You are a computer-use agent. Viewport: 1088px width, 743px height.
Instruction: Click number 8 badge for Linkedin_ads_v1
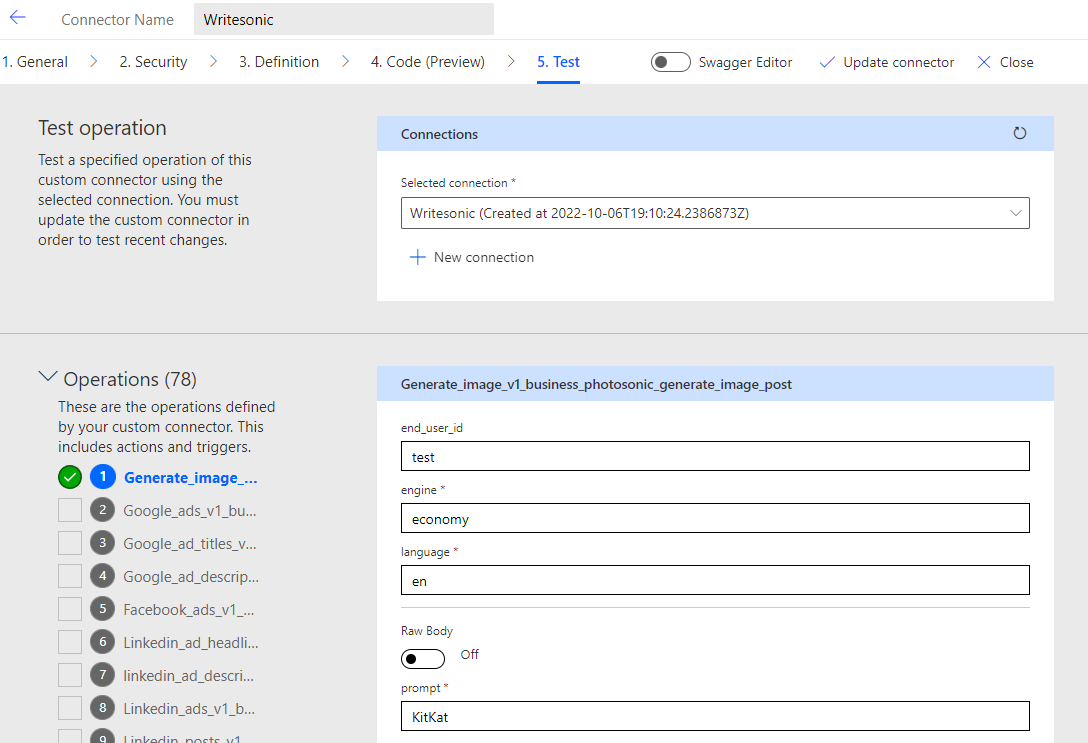point(103,708)
